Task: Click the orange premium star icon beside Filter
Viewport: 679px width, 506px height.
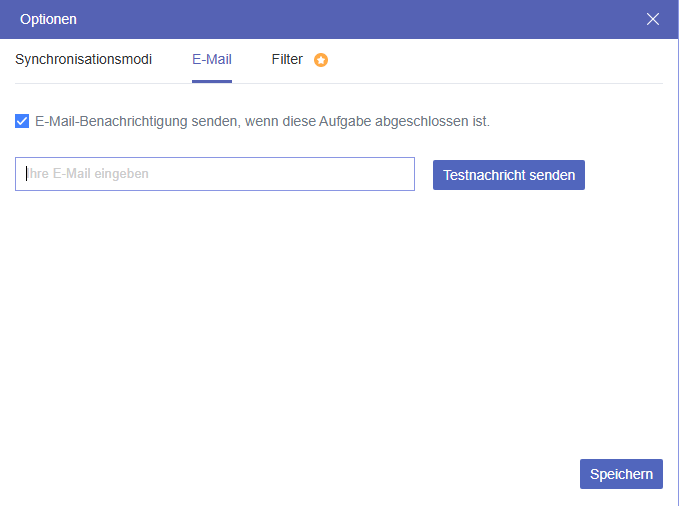Action: click(321, 60)
